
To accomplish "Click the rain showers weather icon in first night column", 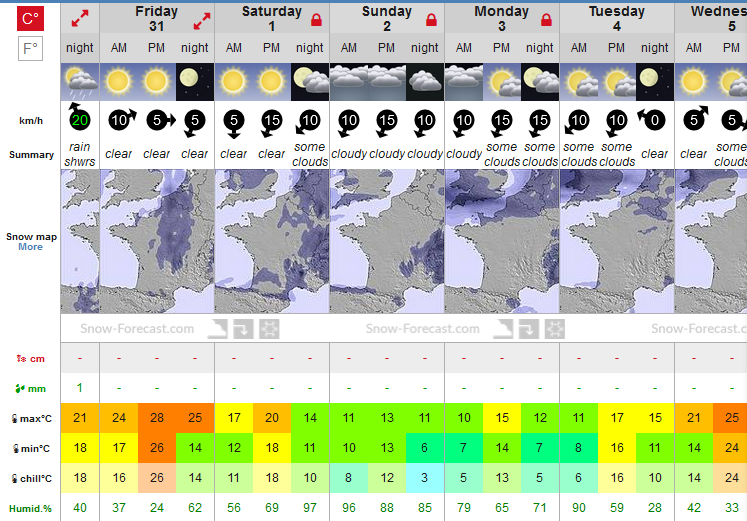I will pyautogui.click(x=80, y=82).
